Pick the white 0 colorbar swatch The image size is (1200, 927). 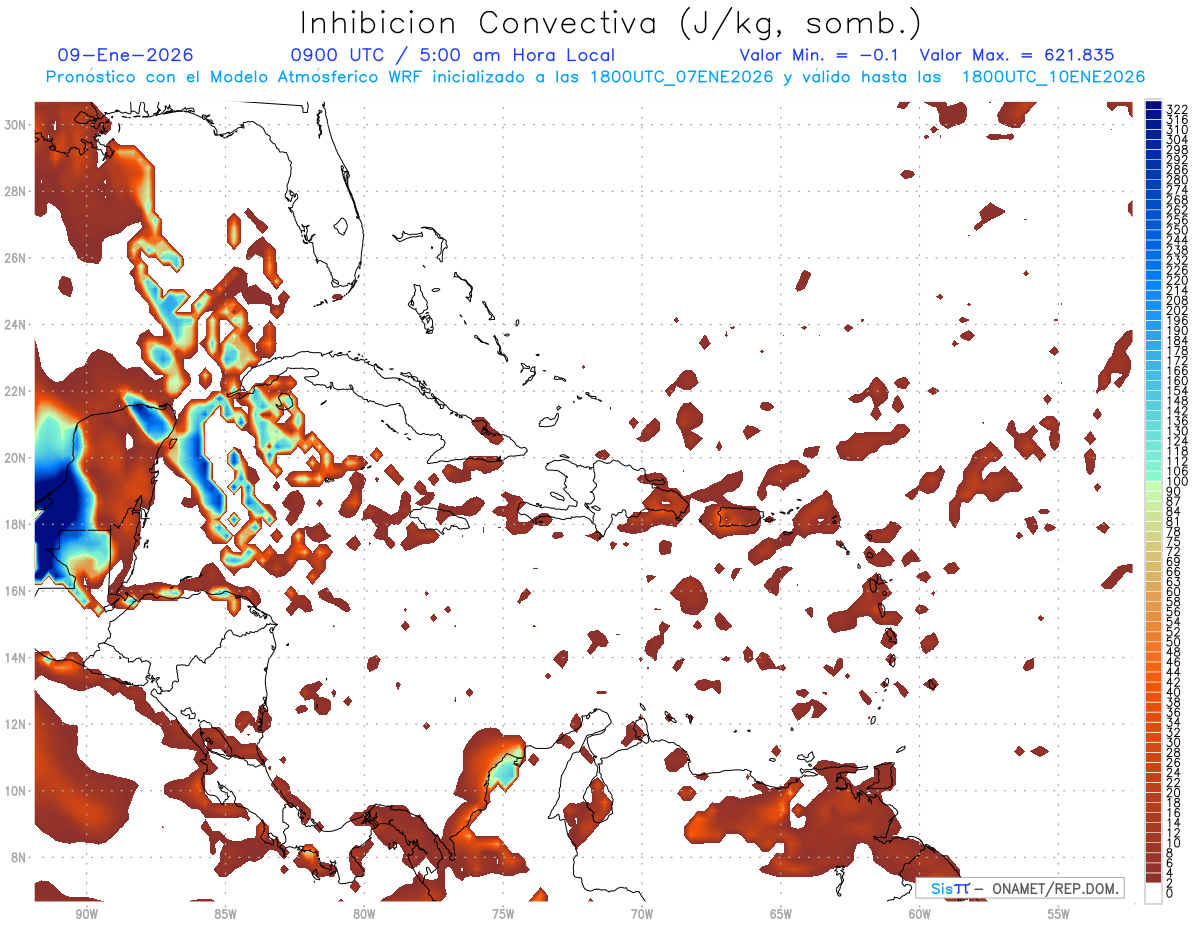(x=1154, y=892)
